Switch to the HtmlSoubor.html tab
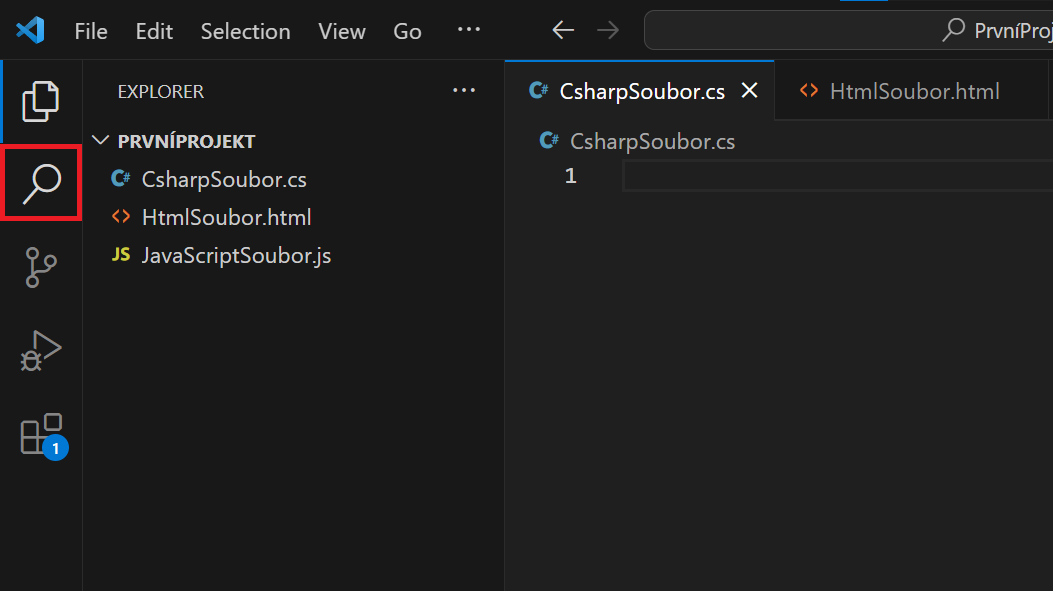Screen dimensions: 1053x591 click(913, 90)
